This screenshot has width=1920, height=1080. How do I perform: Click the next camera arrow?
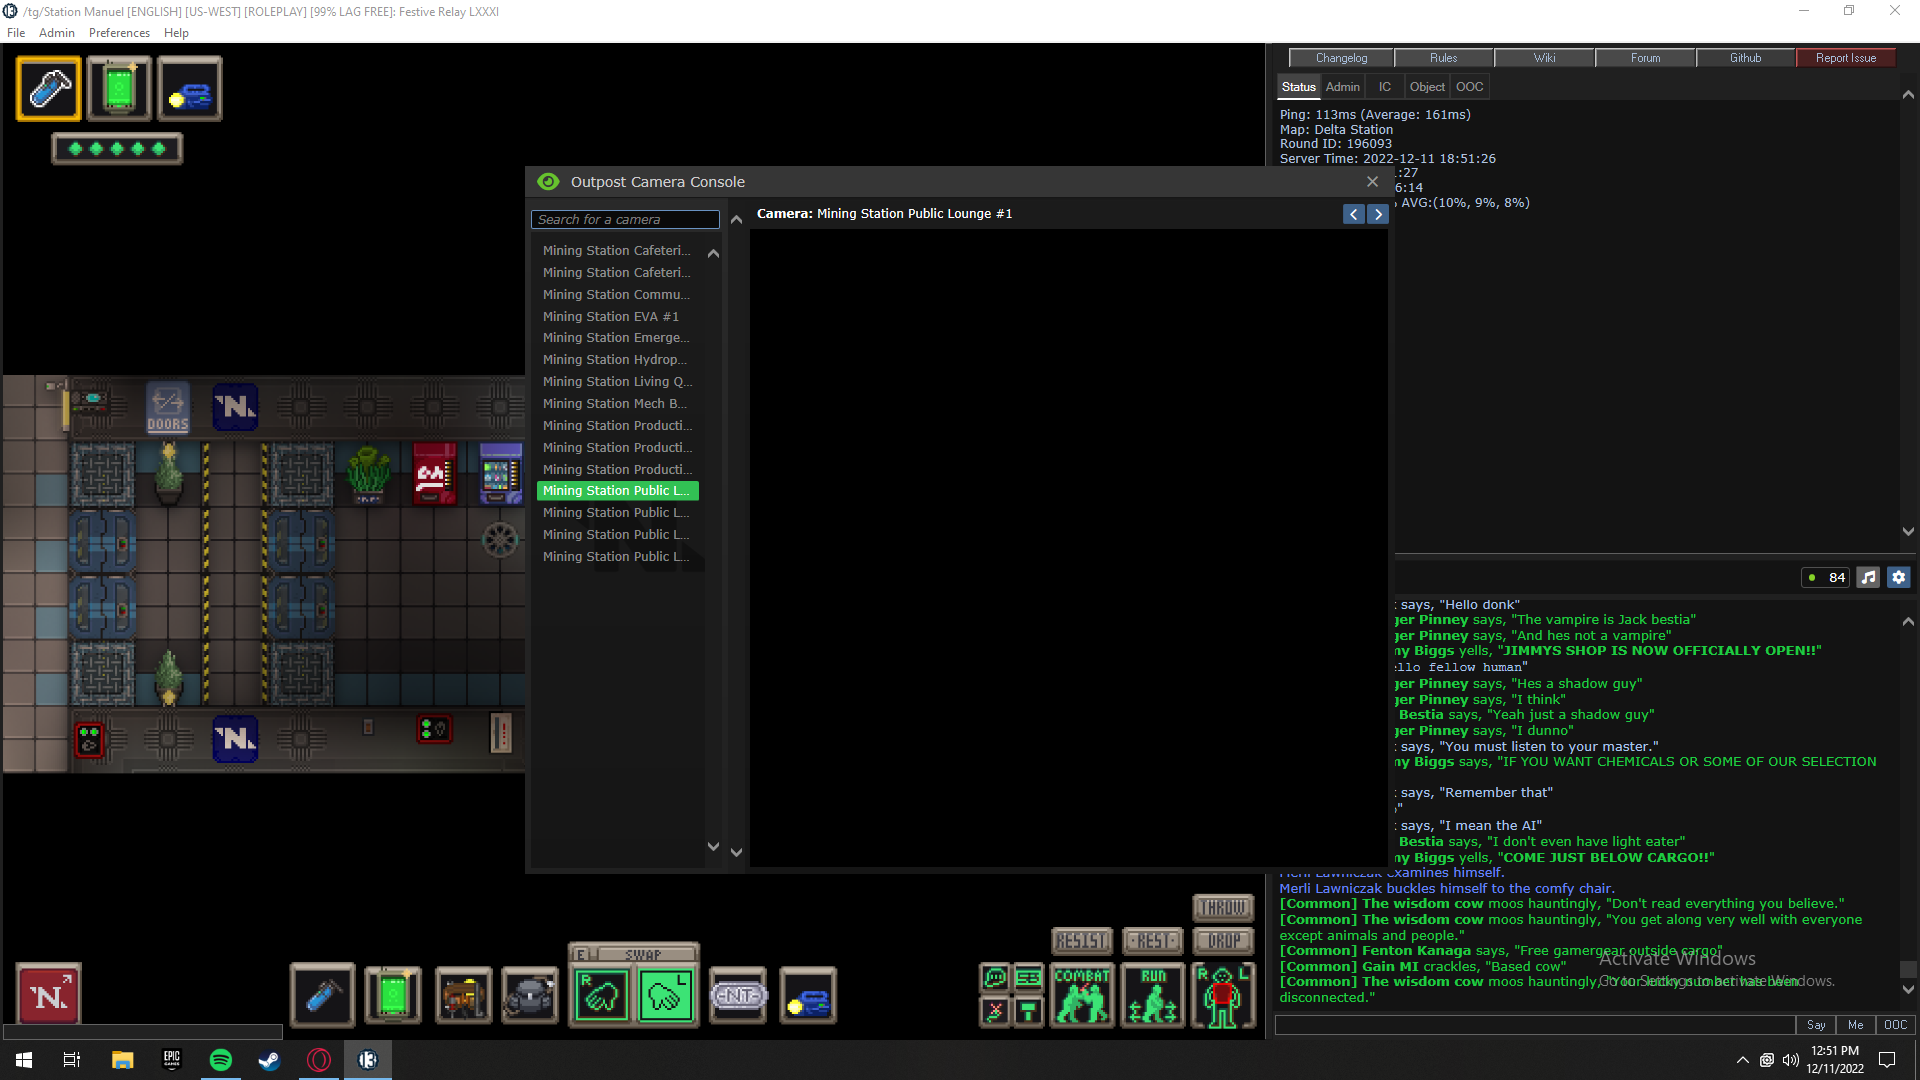pos(1378,214)
